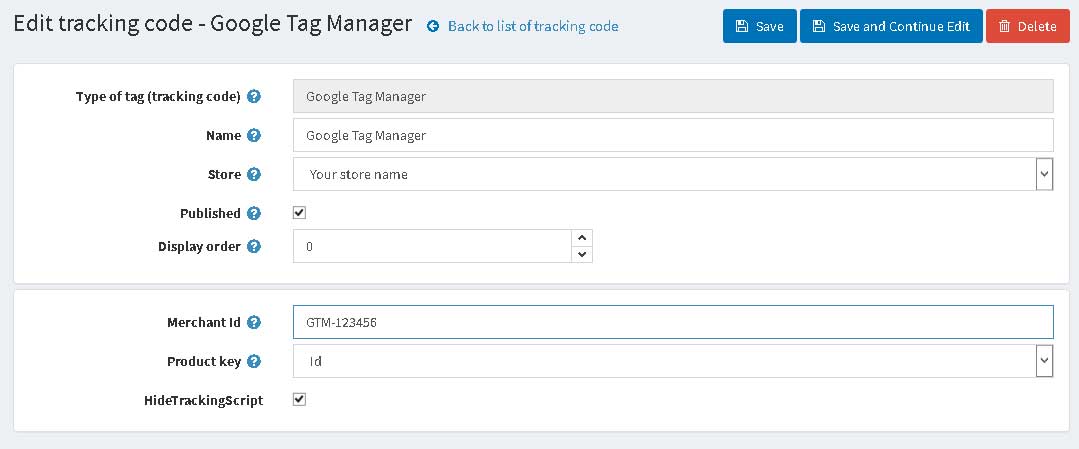Click the back arrow circle icon

click(x=433, y=27)
